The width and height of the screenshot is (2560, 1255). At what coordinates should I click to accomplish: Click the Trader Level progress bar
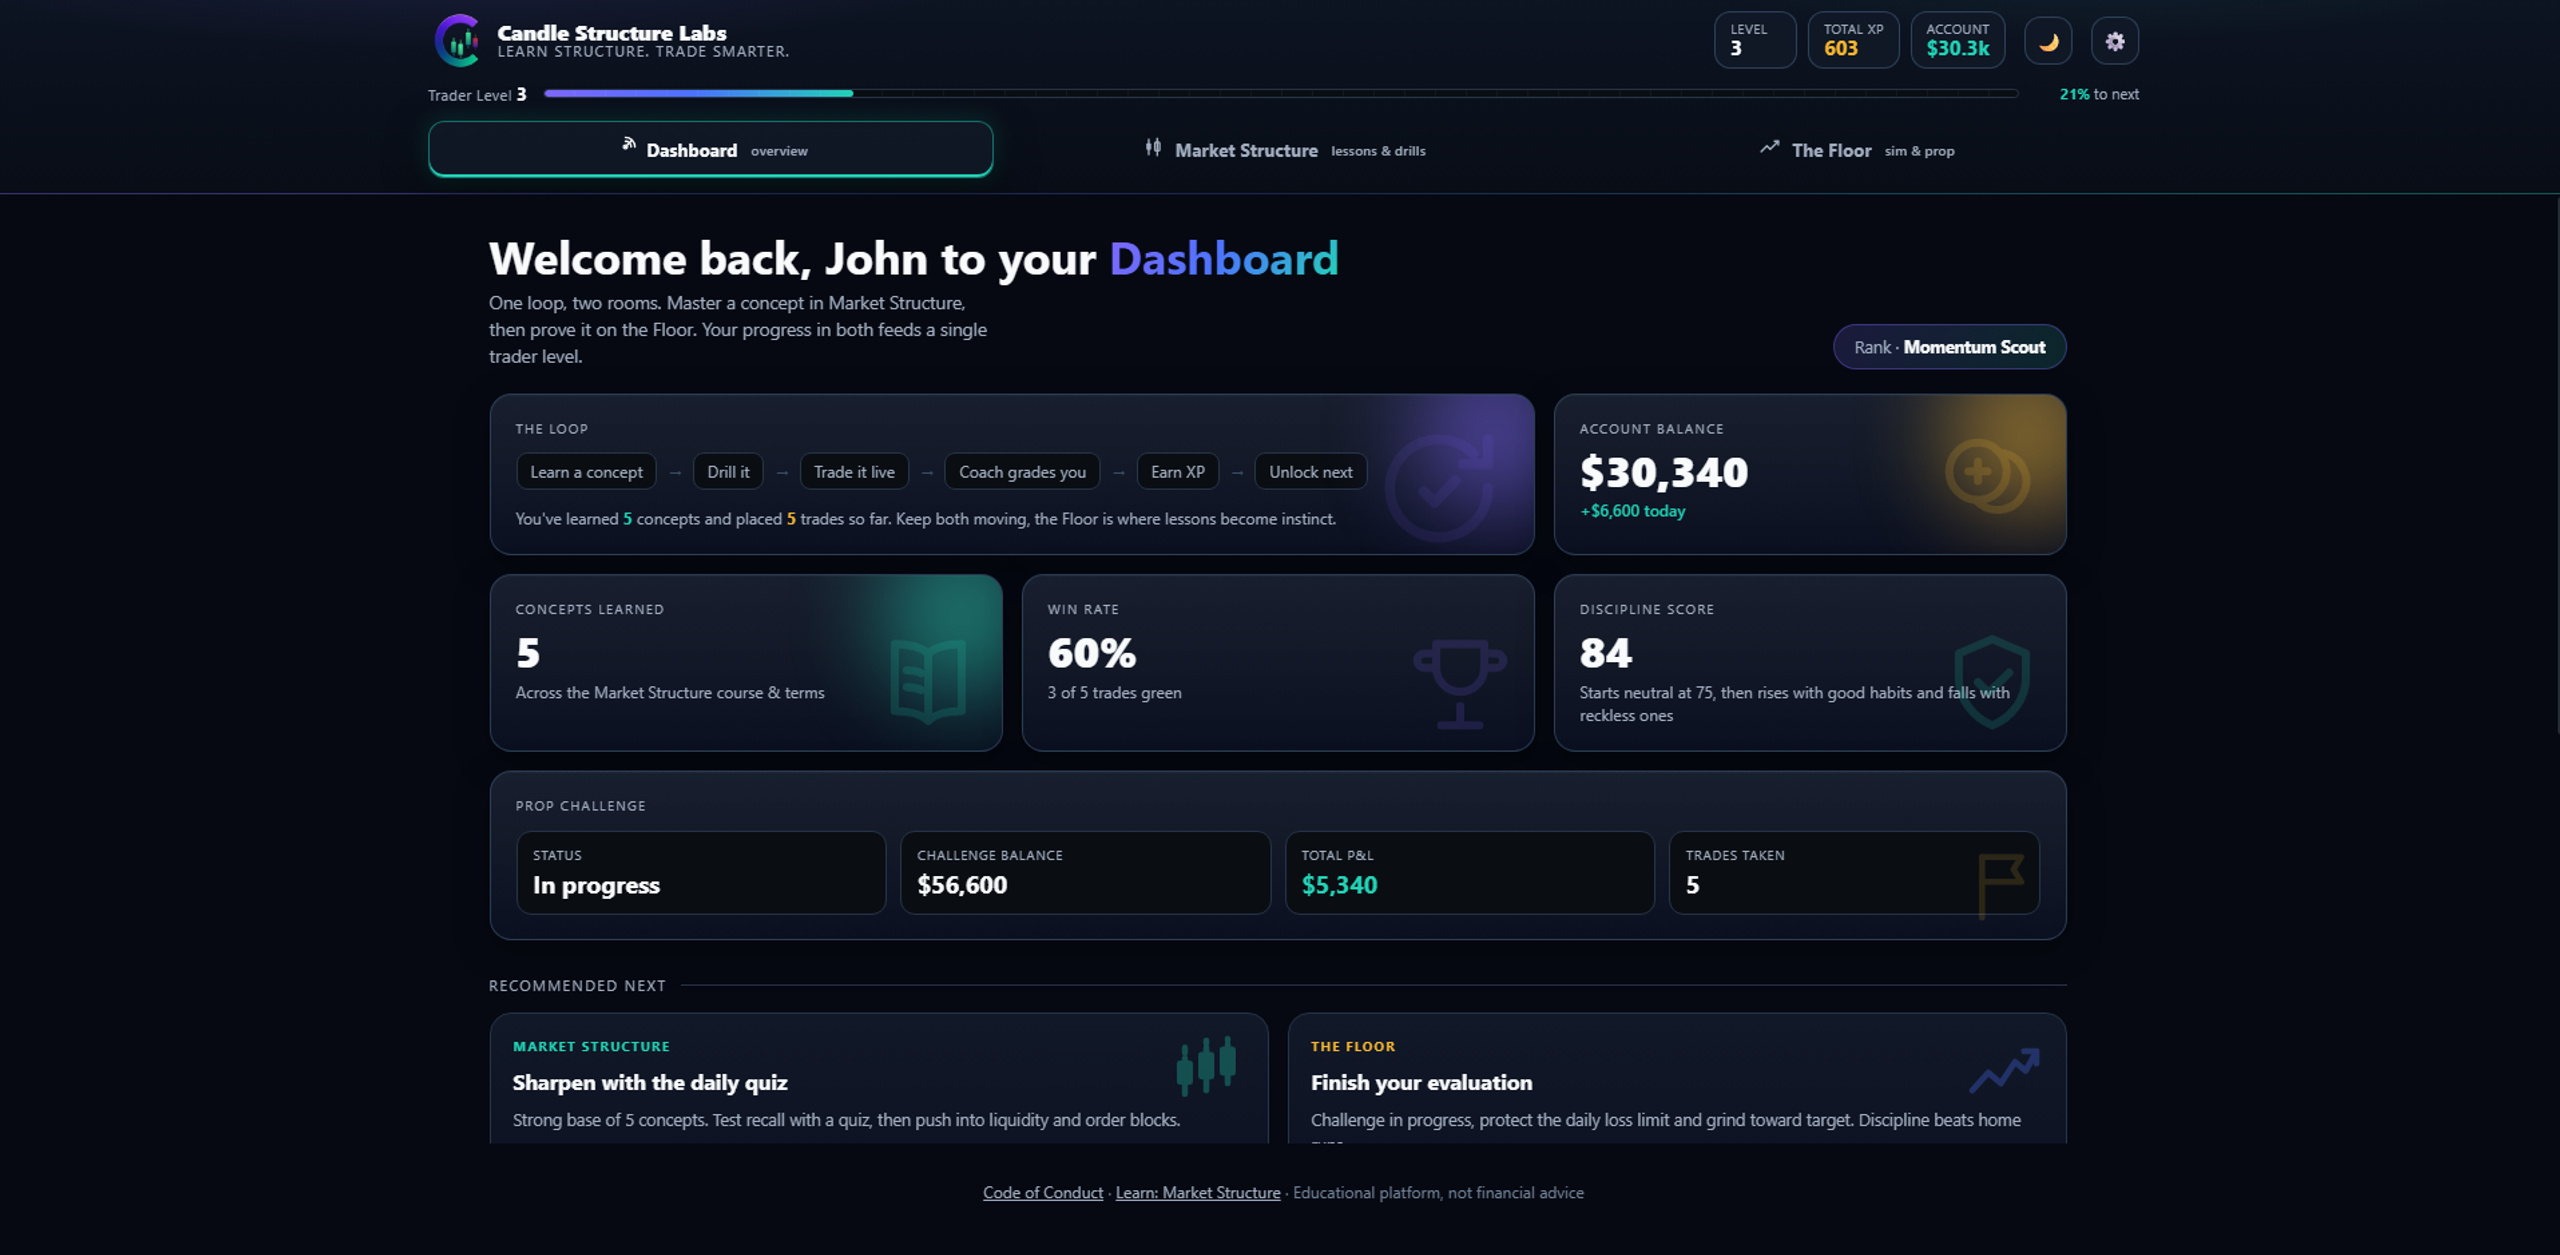[x=1281, y=93]
